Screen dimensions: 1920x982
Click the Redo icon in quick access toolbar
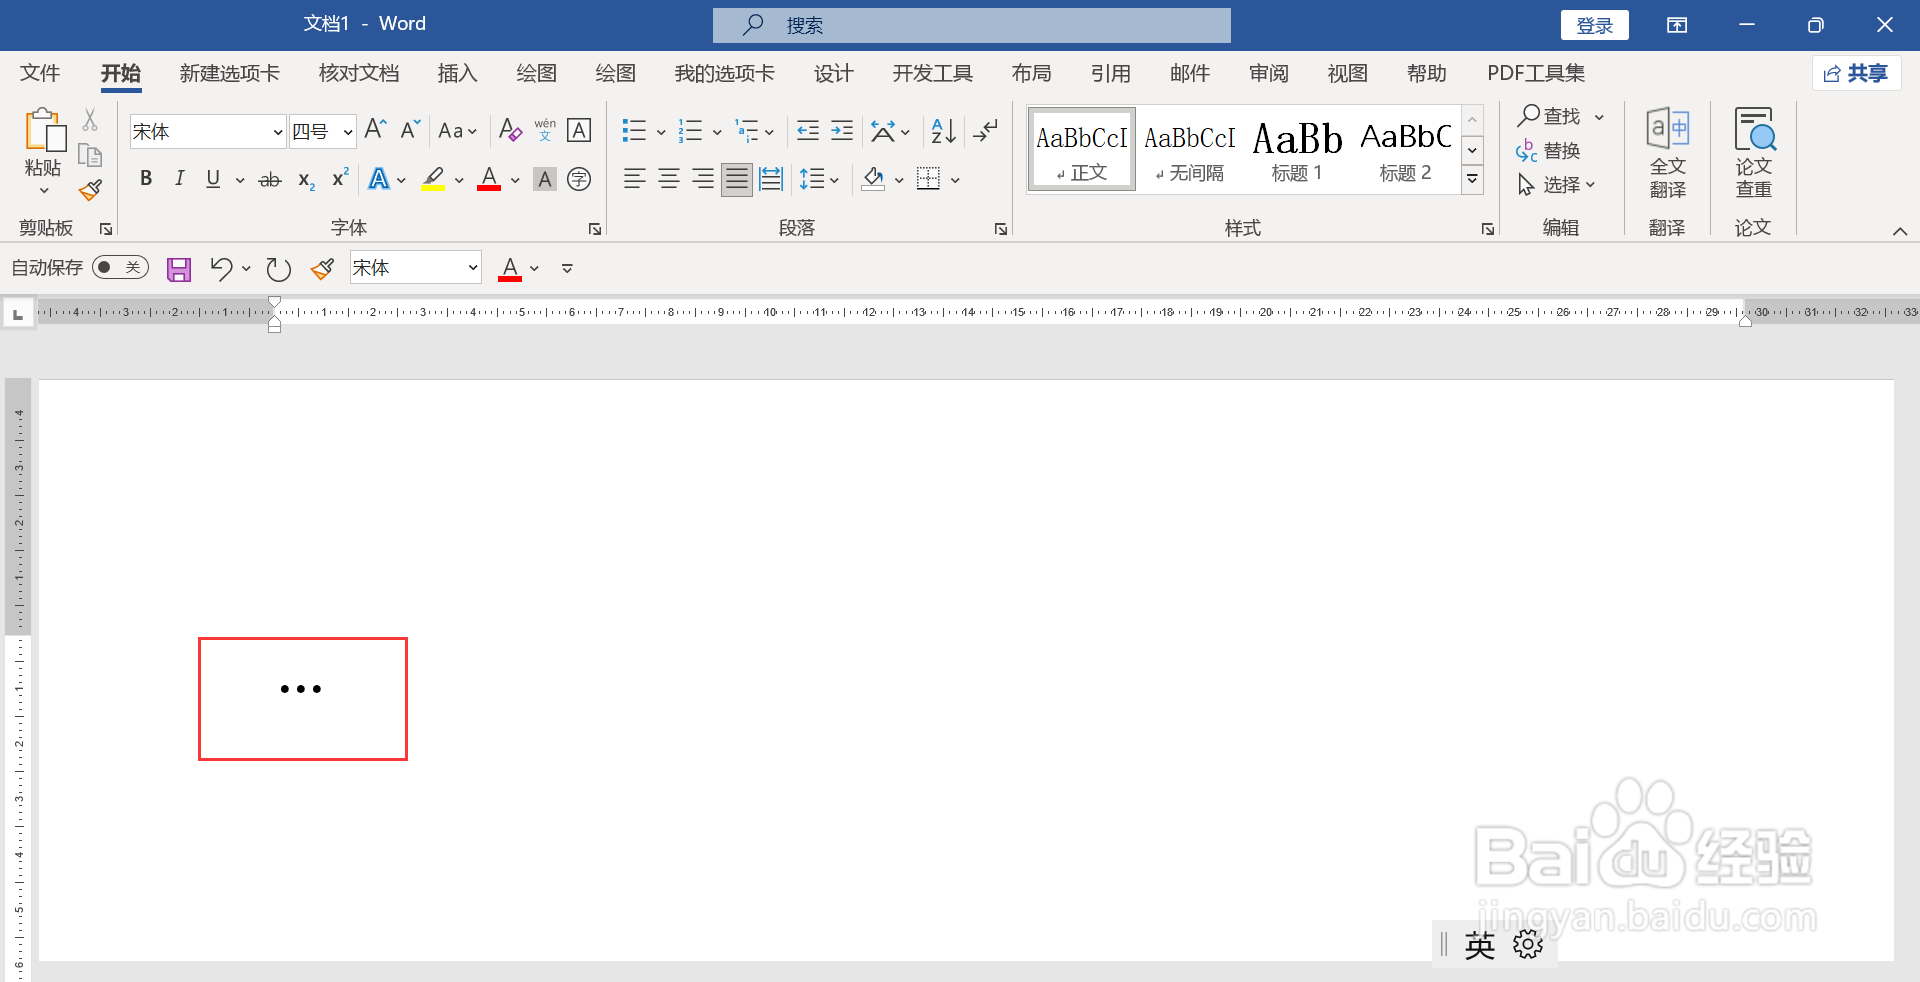click(278, 269)
